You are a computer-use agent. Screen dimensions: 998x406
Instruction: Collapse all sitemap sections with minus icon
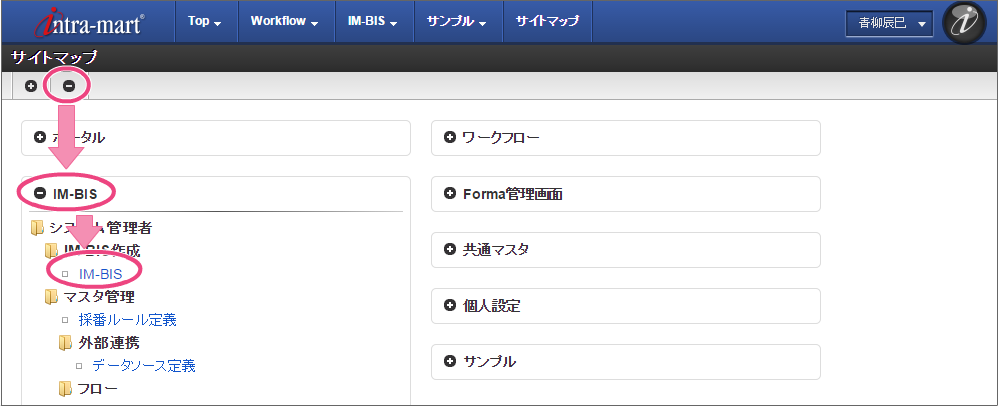pyautogui.click(x=69, y=86)
